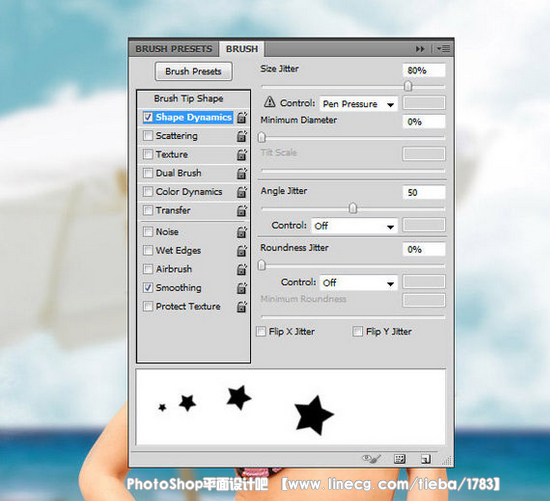This screenshot has height=501, width=550.
Task: Click the Size Jitter 80% field
Action: point(424,70)
